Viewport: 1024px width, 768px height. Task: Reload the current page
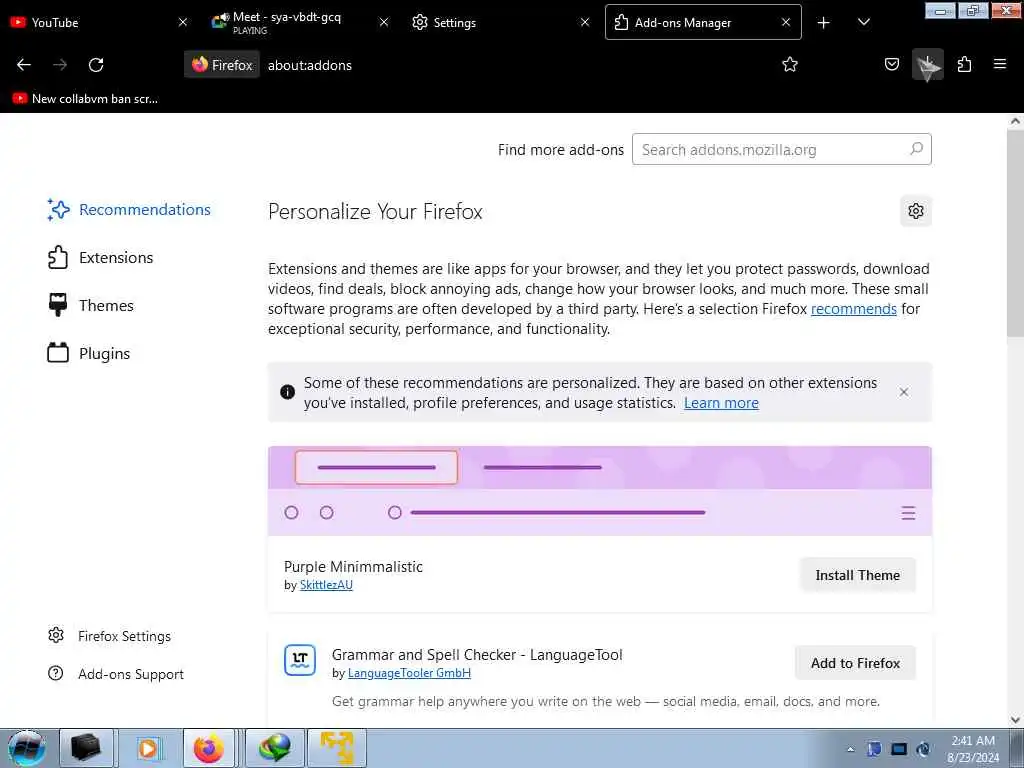point(96,65)
